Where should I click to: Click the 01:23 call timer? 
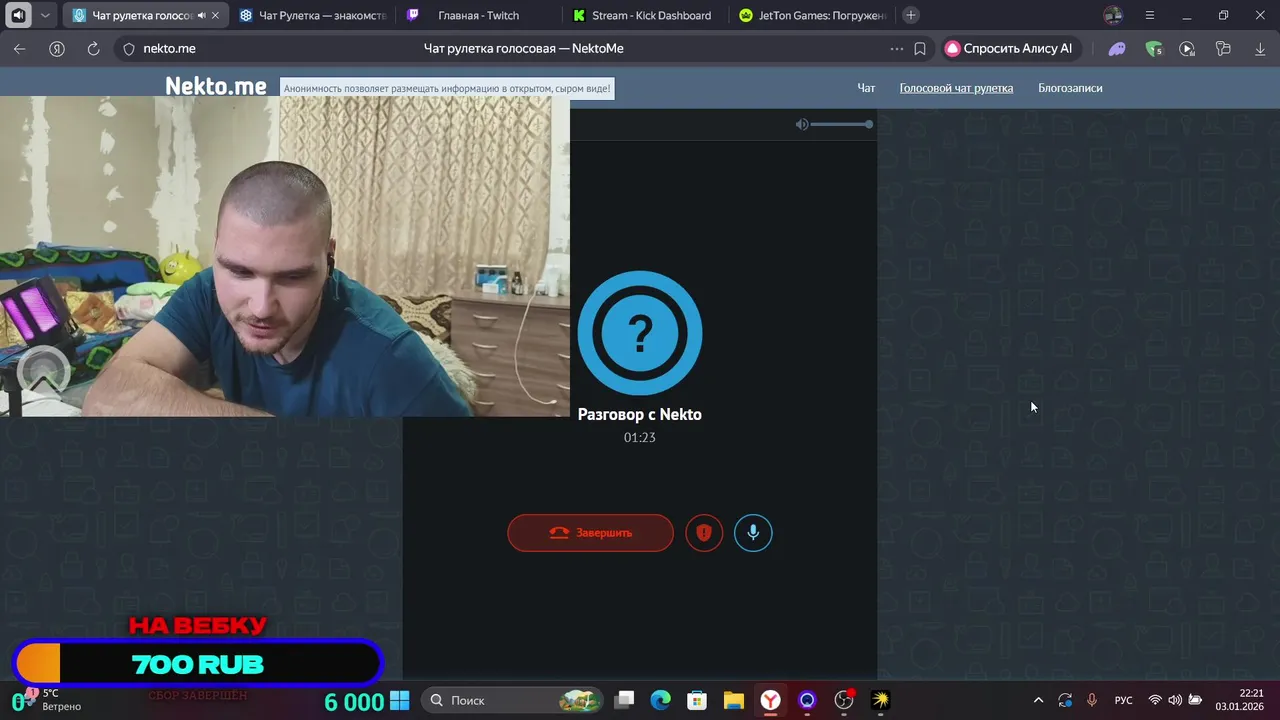pos(640,438)
